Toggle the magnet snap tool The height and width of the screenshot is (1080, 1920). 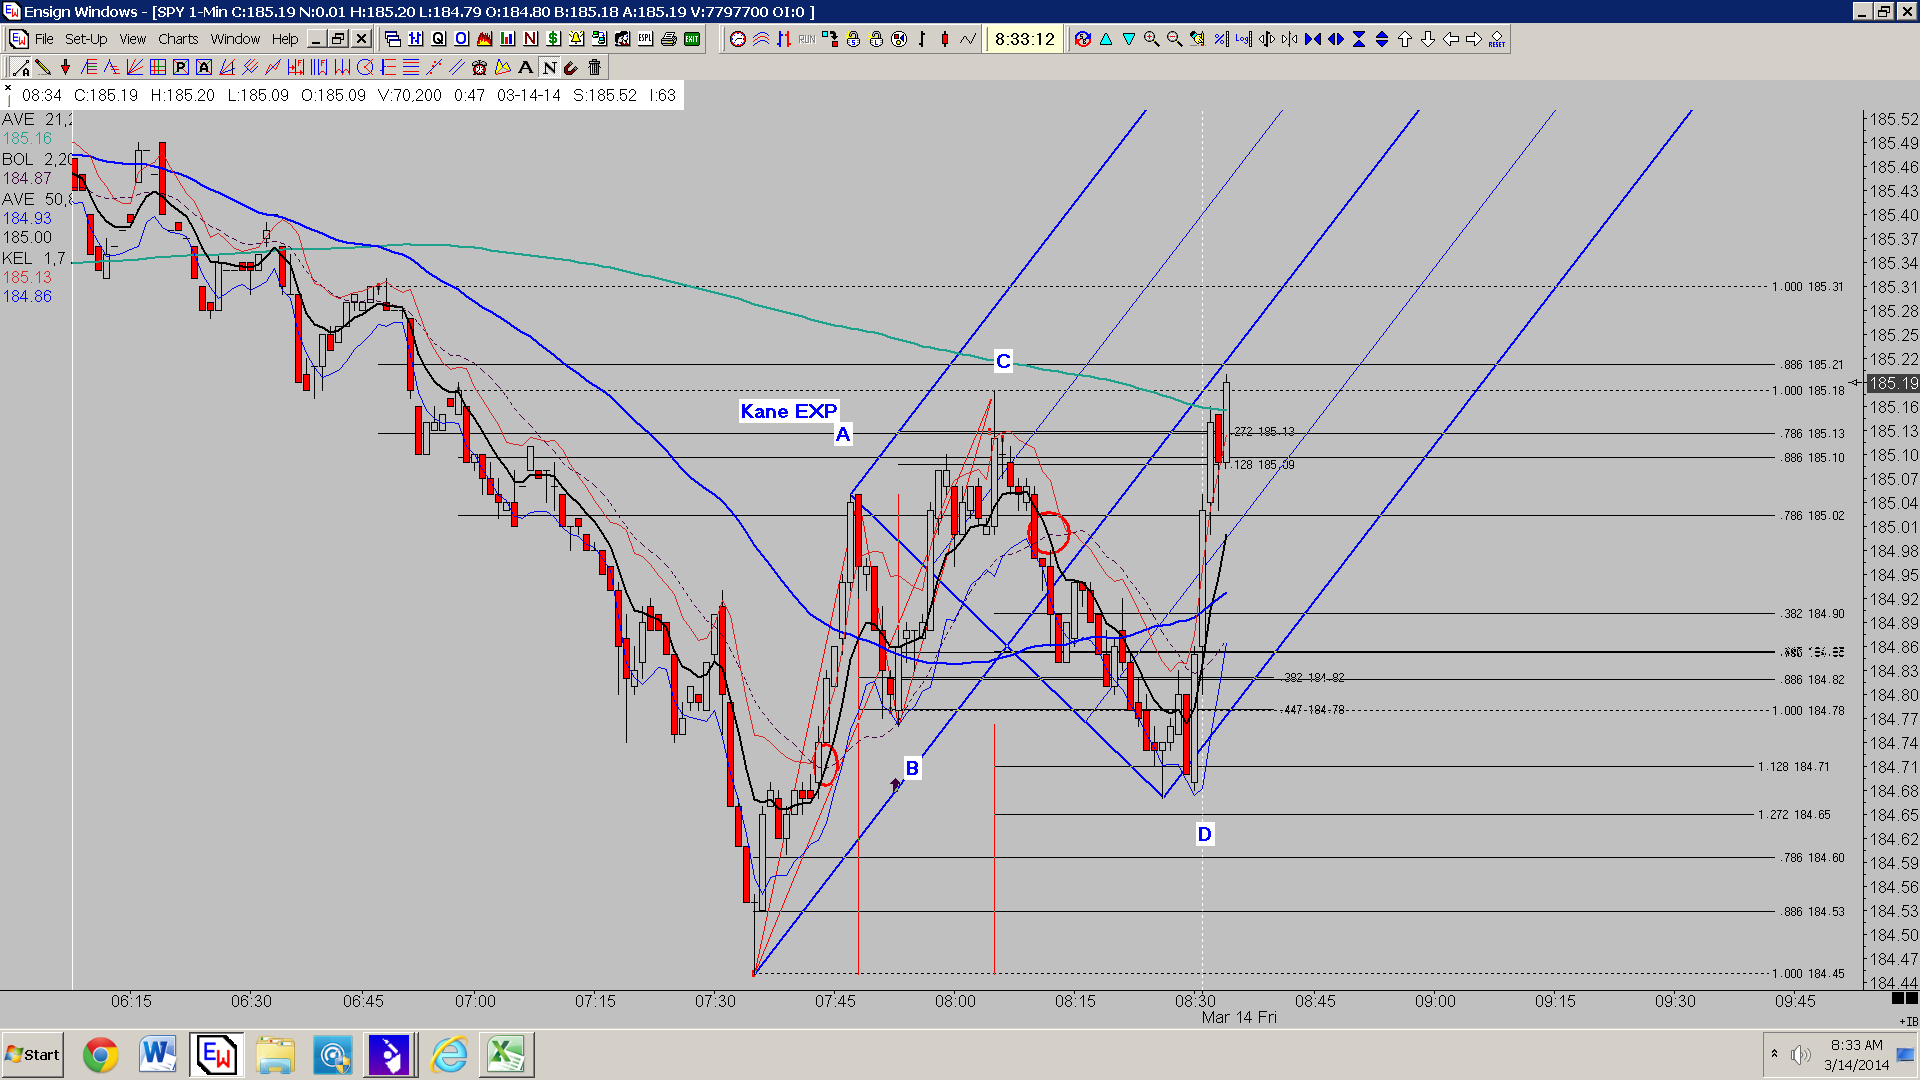click(x=571, y=67)
